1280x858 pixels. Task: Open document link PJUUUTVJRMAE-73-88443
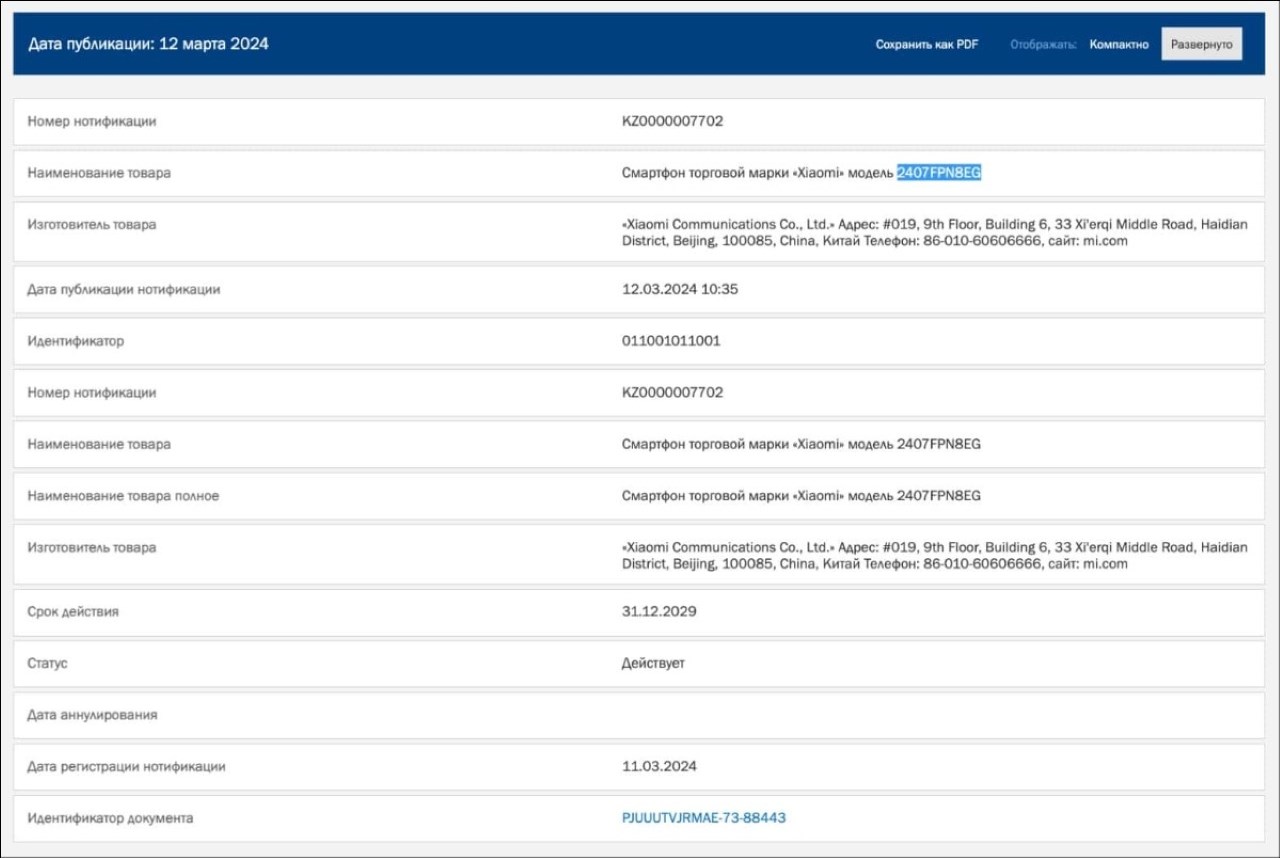(x=703, y=818)
